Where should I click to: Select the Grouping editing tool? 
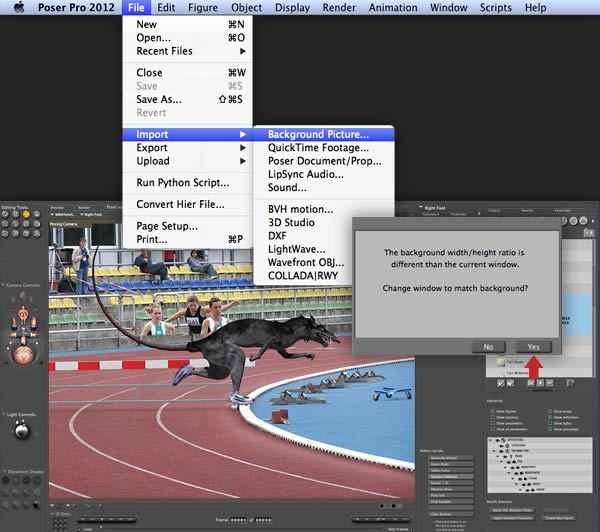tap(5, 233)
